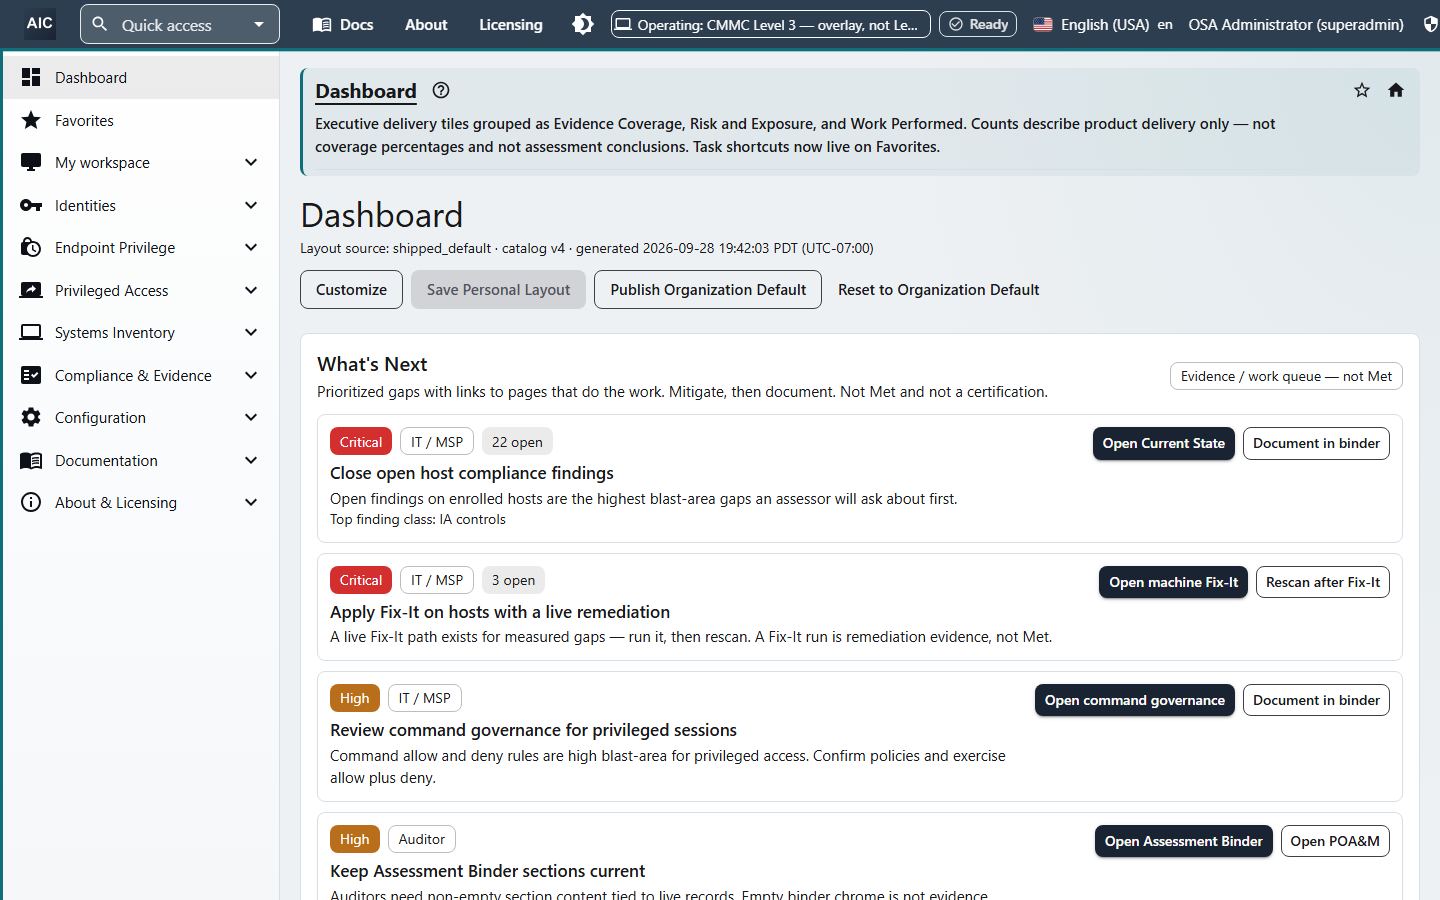Click the Dashboard help question-mark icon
This screenshot has width=1440, height=900.
(441, 90)
